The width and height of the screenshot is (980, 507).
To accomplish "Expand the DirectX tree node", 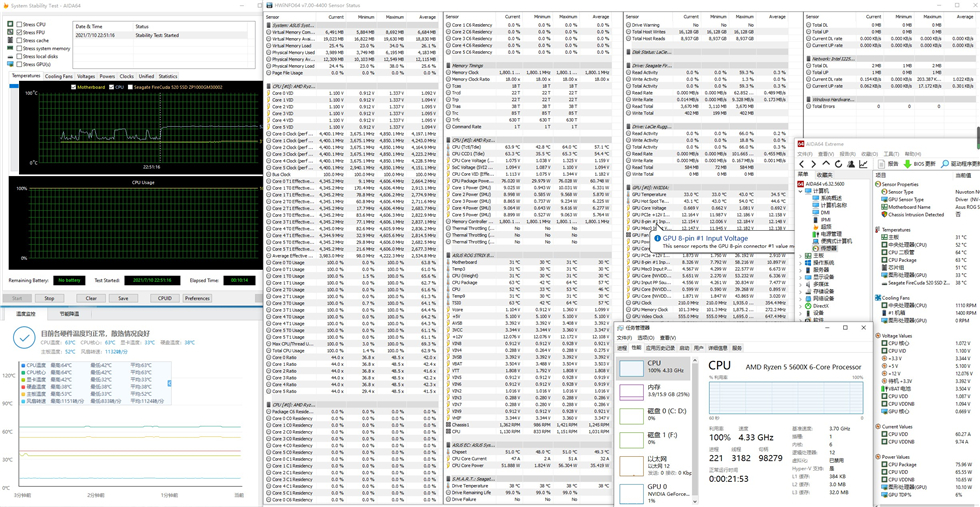I will [800, 306].
